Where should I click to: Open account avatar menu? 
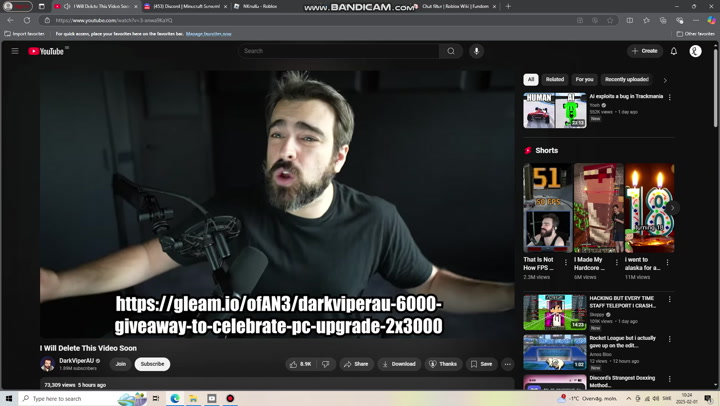(695, 51)
